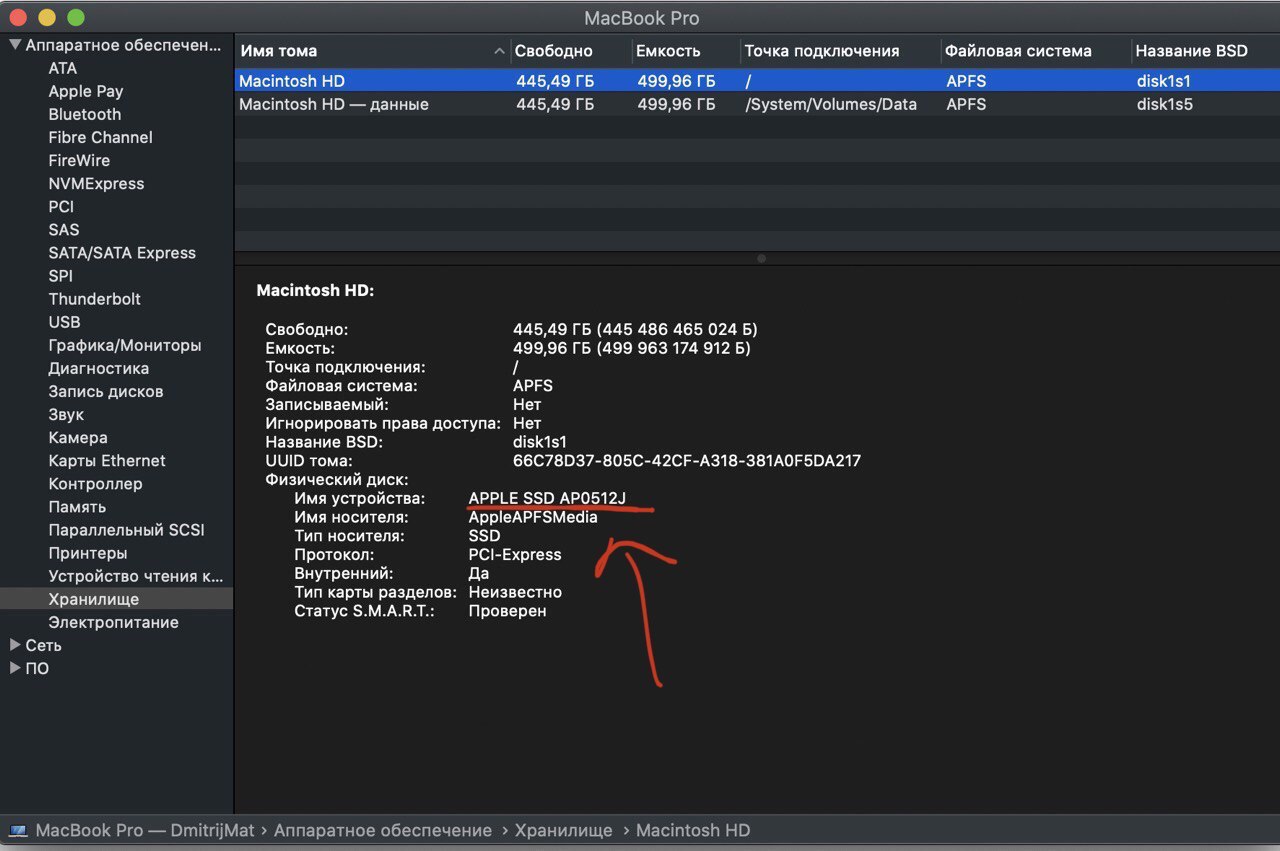Select Apple Pay in the sidebar
The height and width of the screenshot is (851, 1280).
pos(86,91)
